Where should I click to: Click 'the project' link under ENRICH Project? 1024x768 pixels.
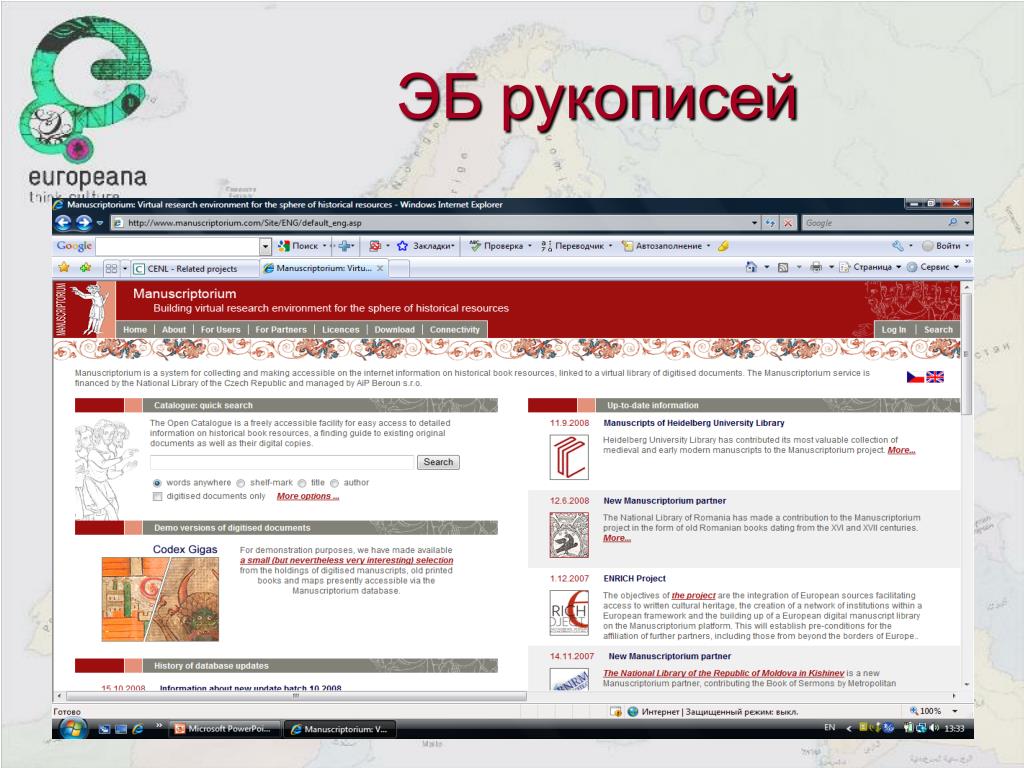coord(694,596)
